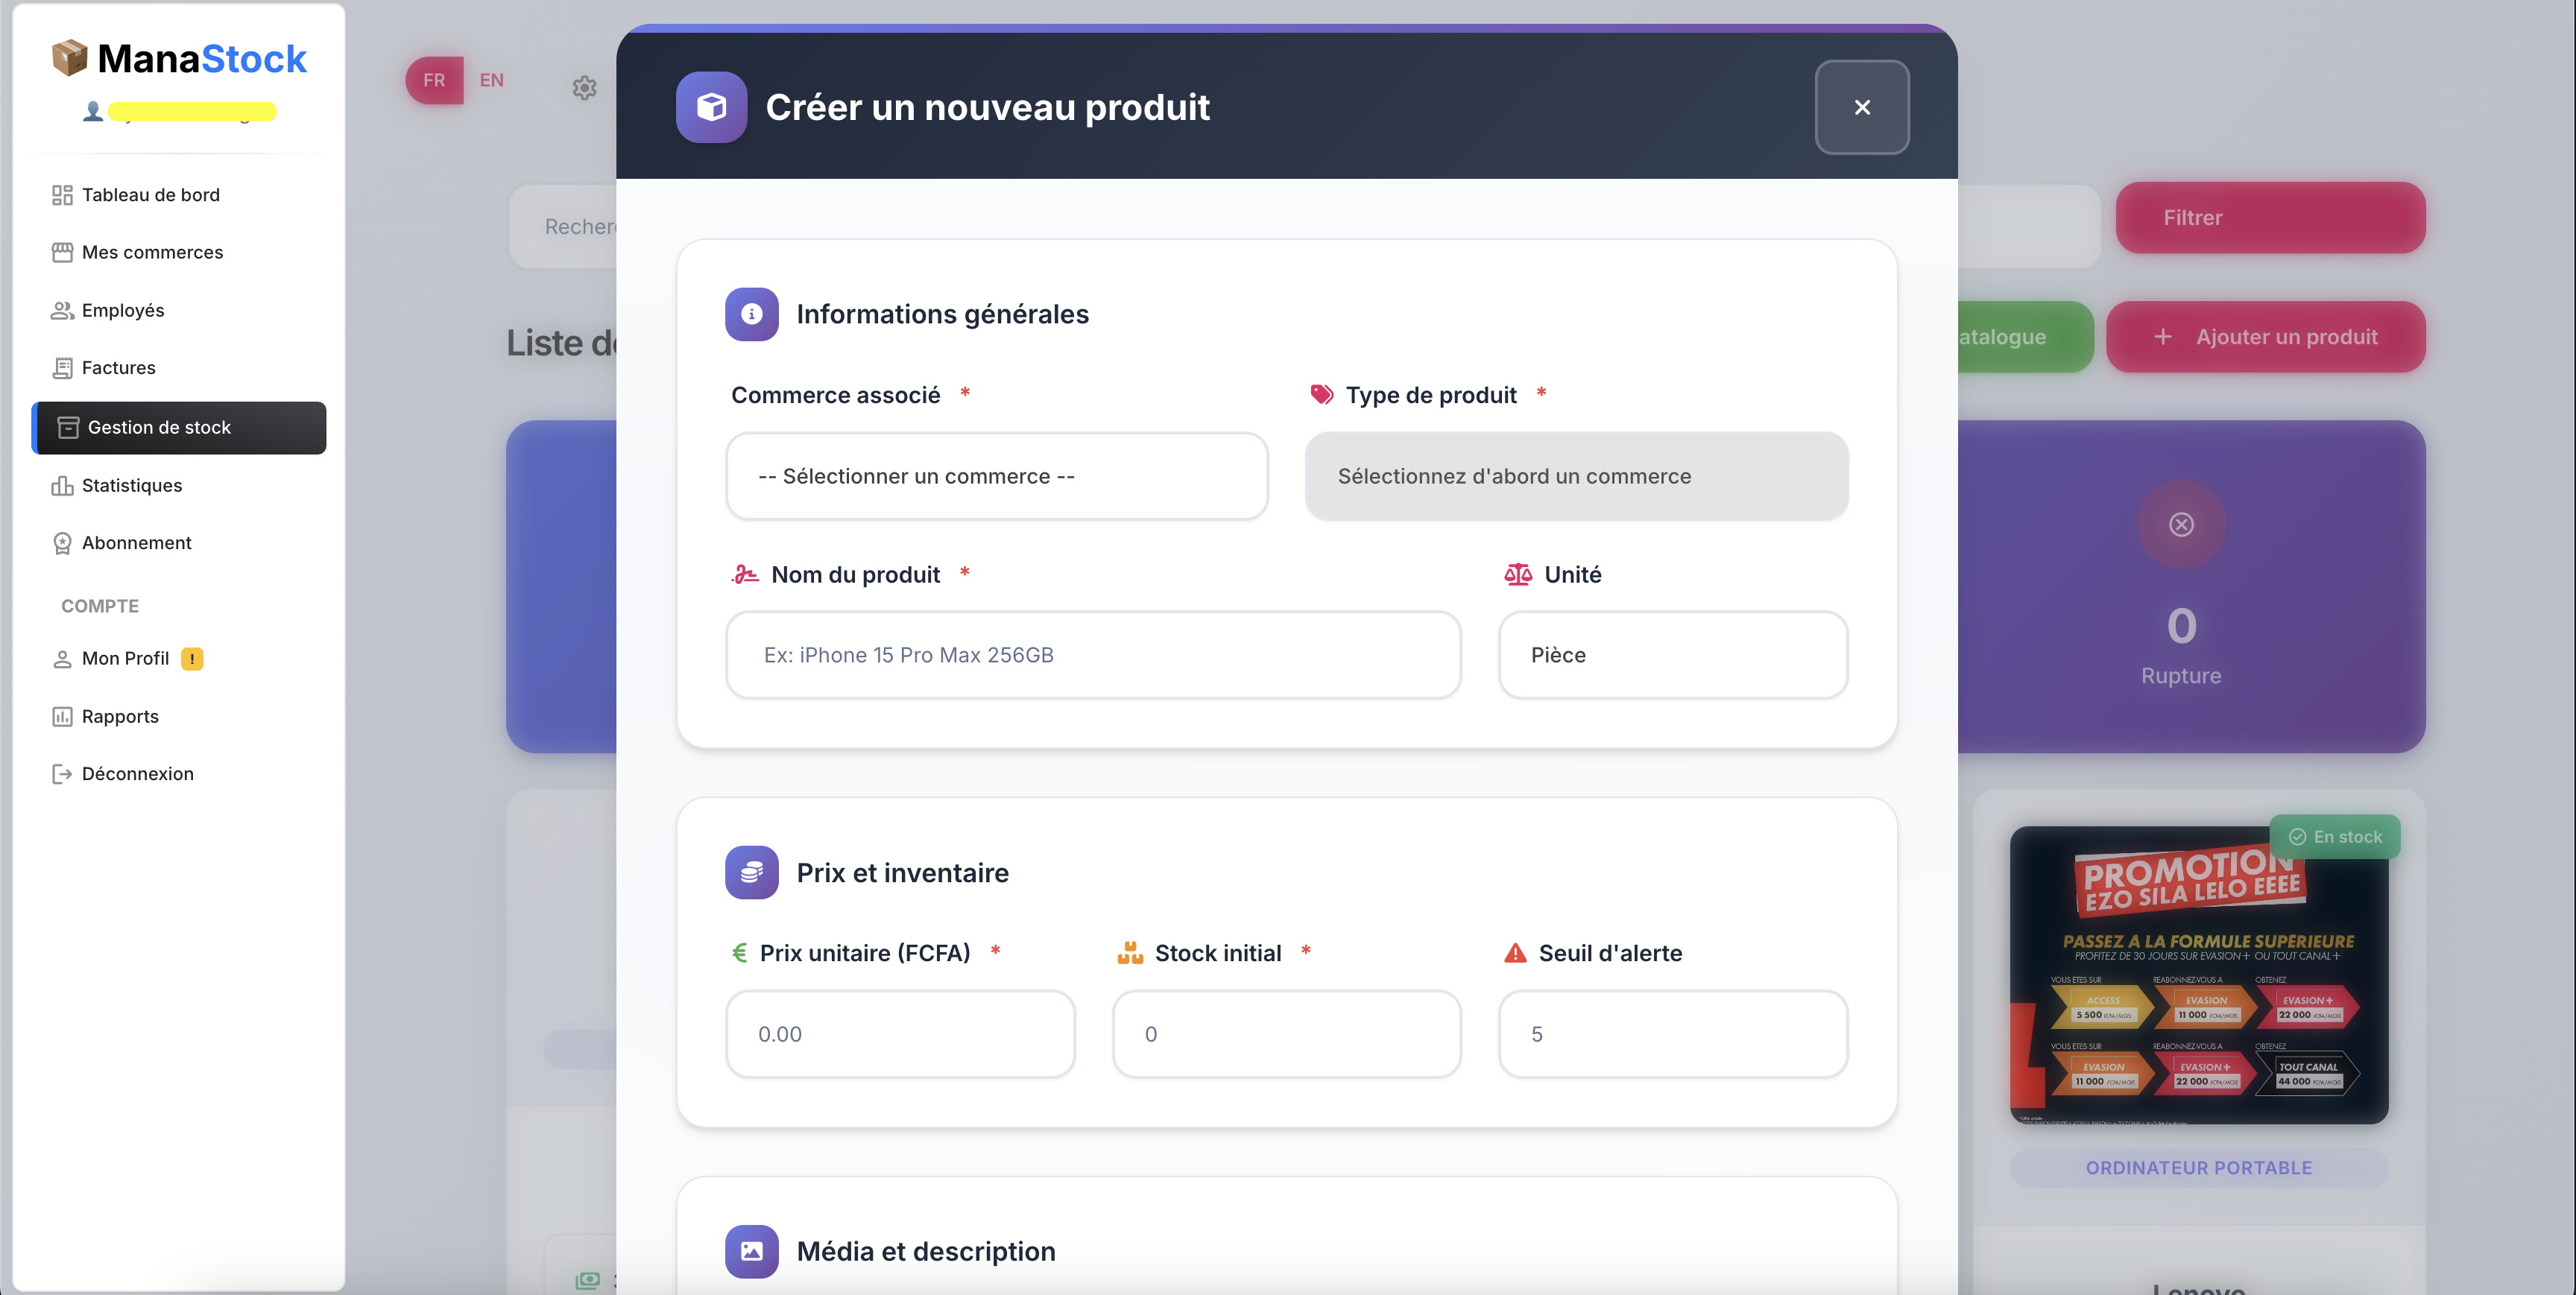Click the euro icon by Prix unitaire
2576x1295 pixels.
tap(739, 953)
